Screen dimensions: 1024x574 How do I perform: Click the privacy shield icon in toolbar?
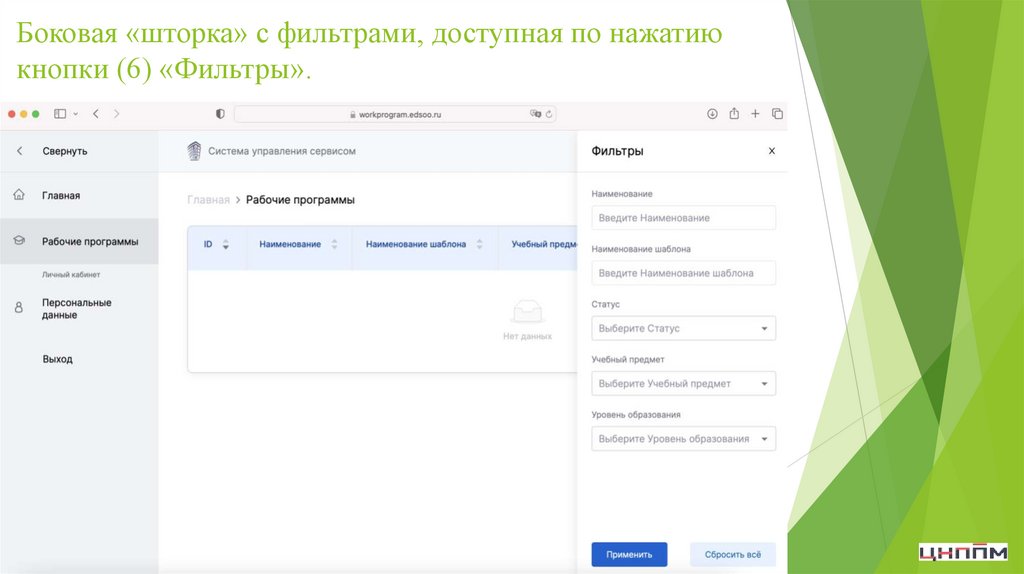(x=220, y=114)
